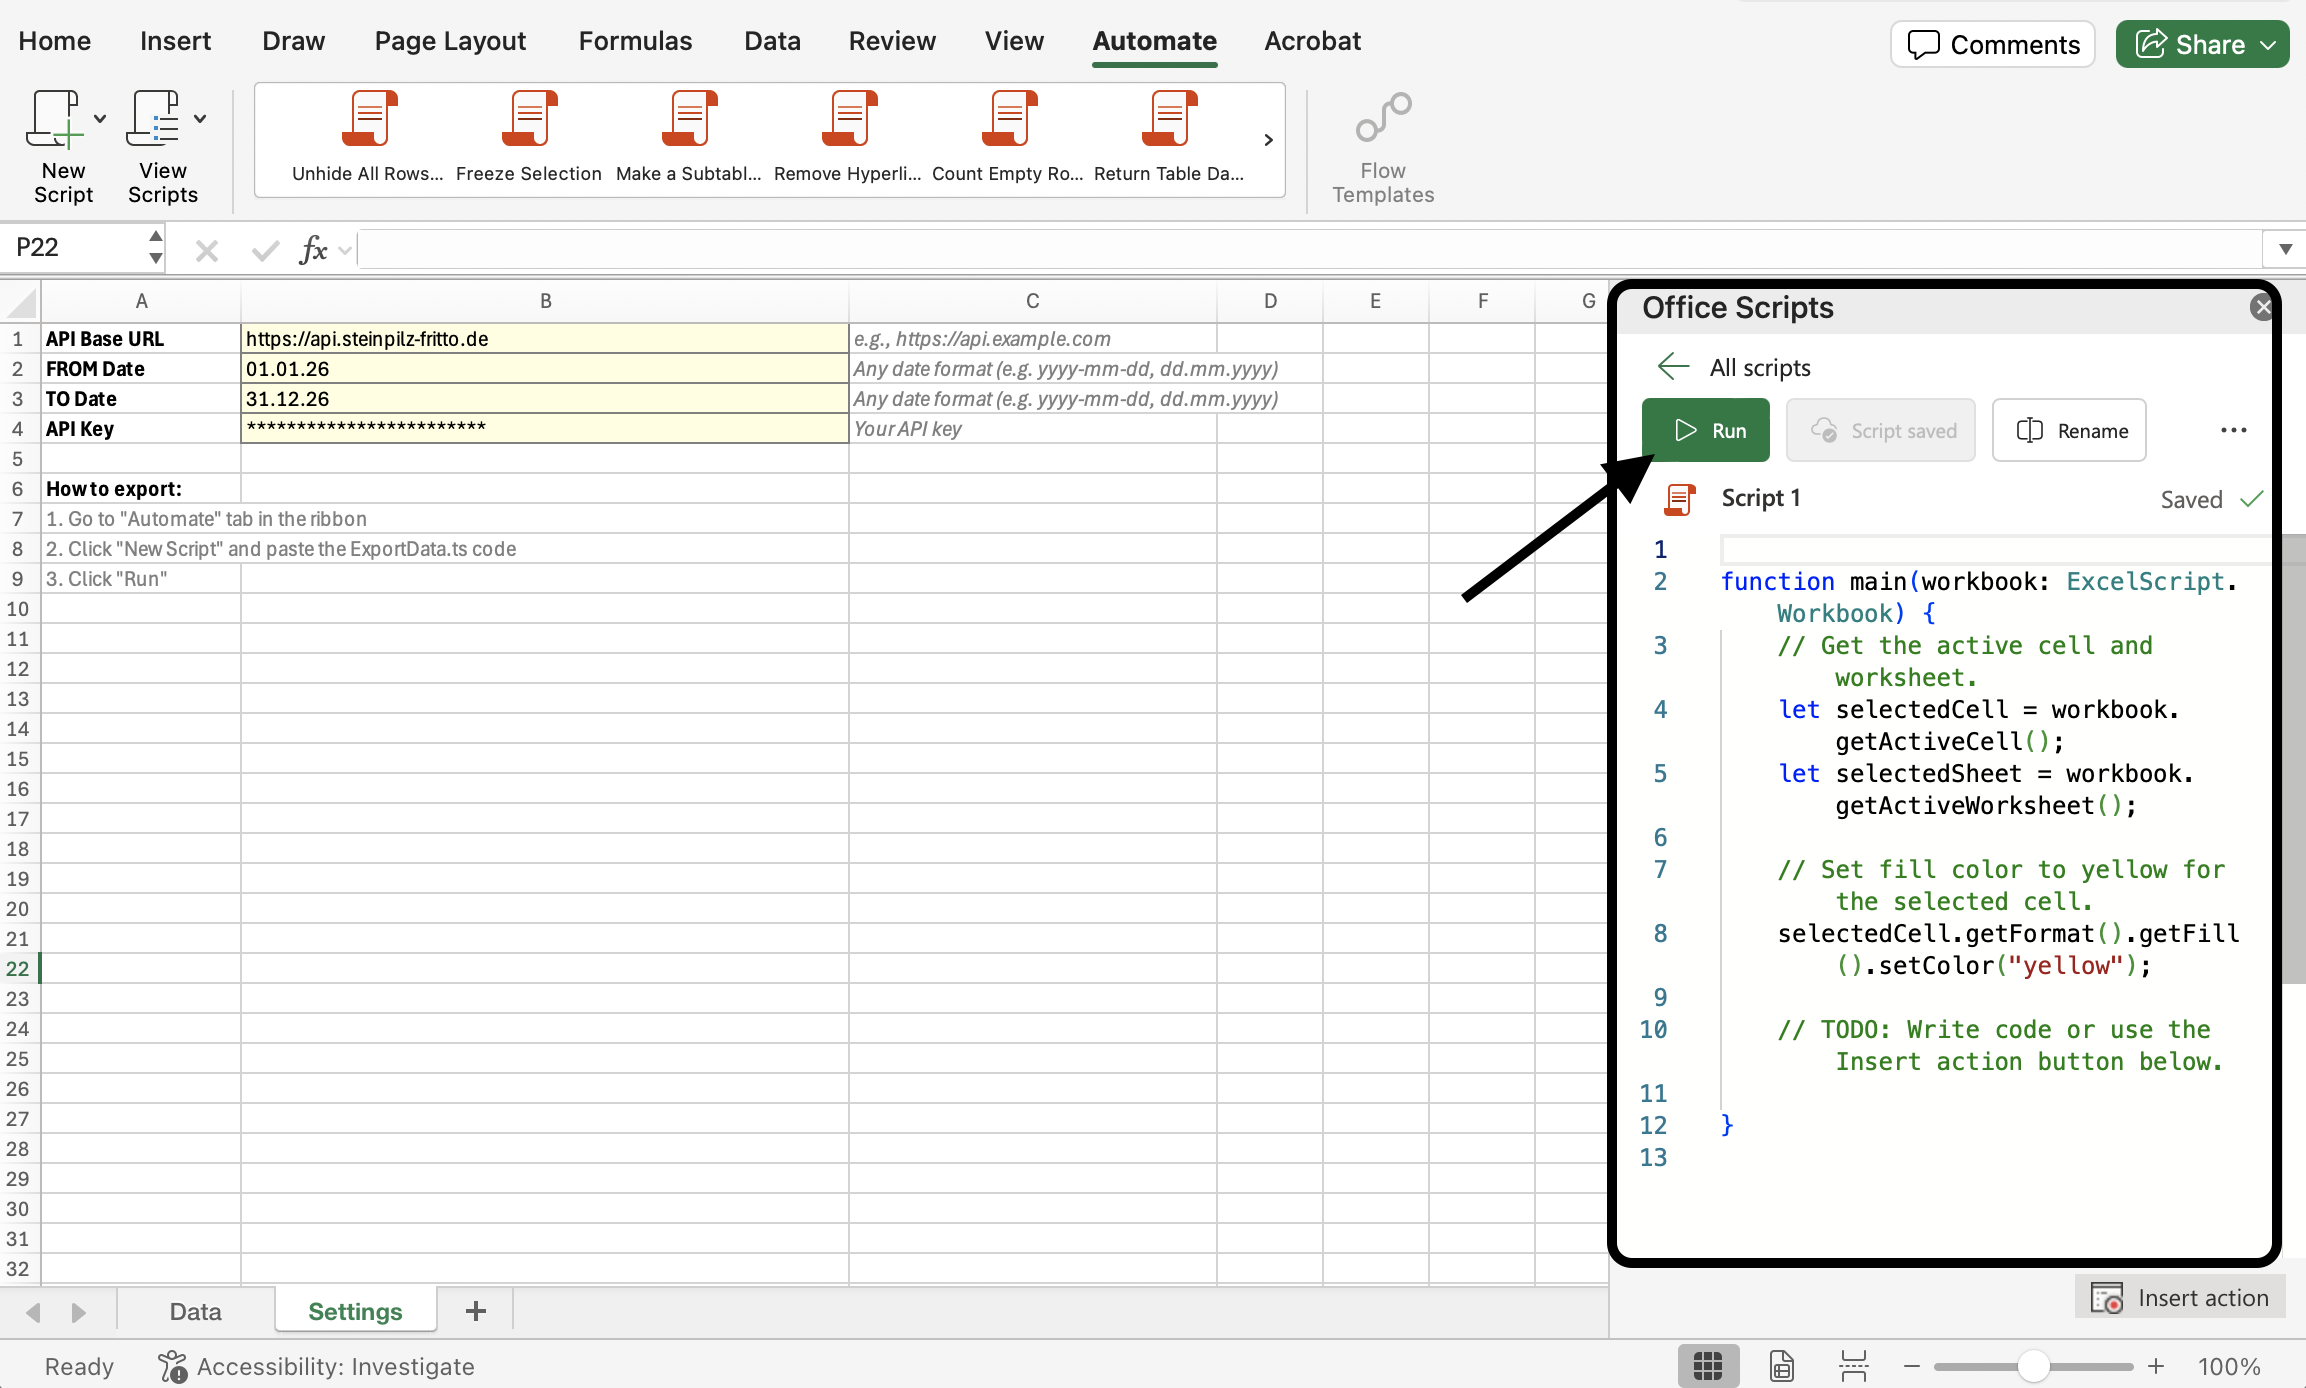Click the Count Empty Rows script
Viewport: 2306px width, 1388px height.
[1008, 120]
